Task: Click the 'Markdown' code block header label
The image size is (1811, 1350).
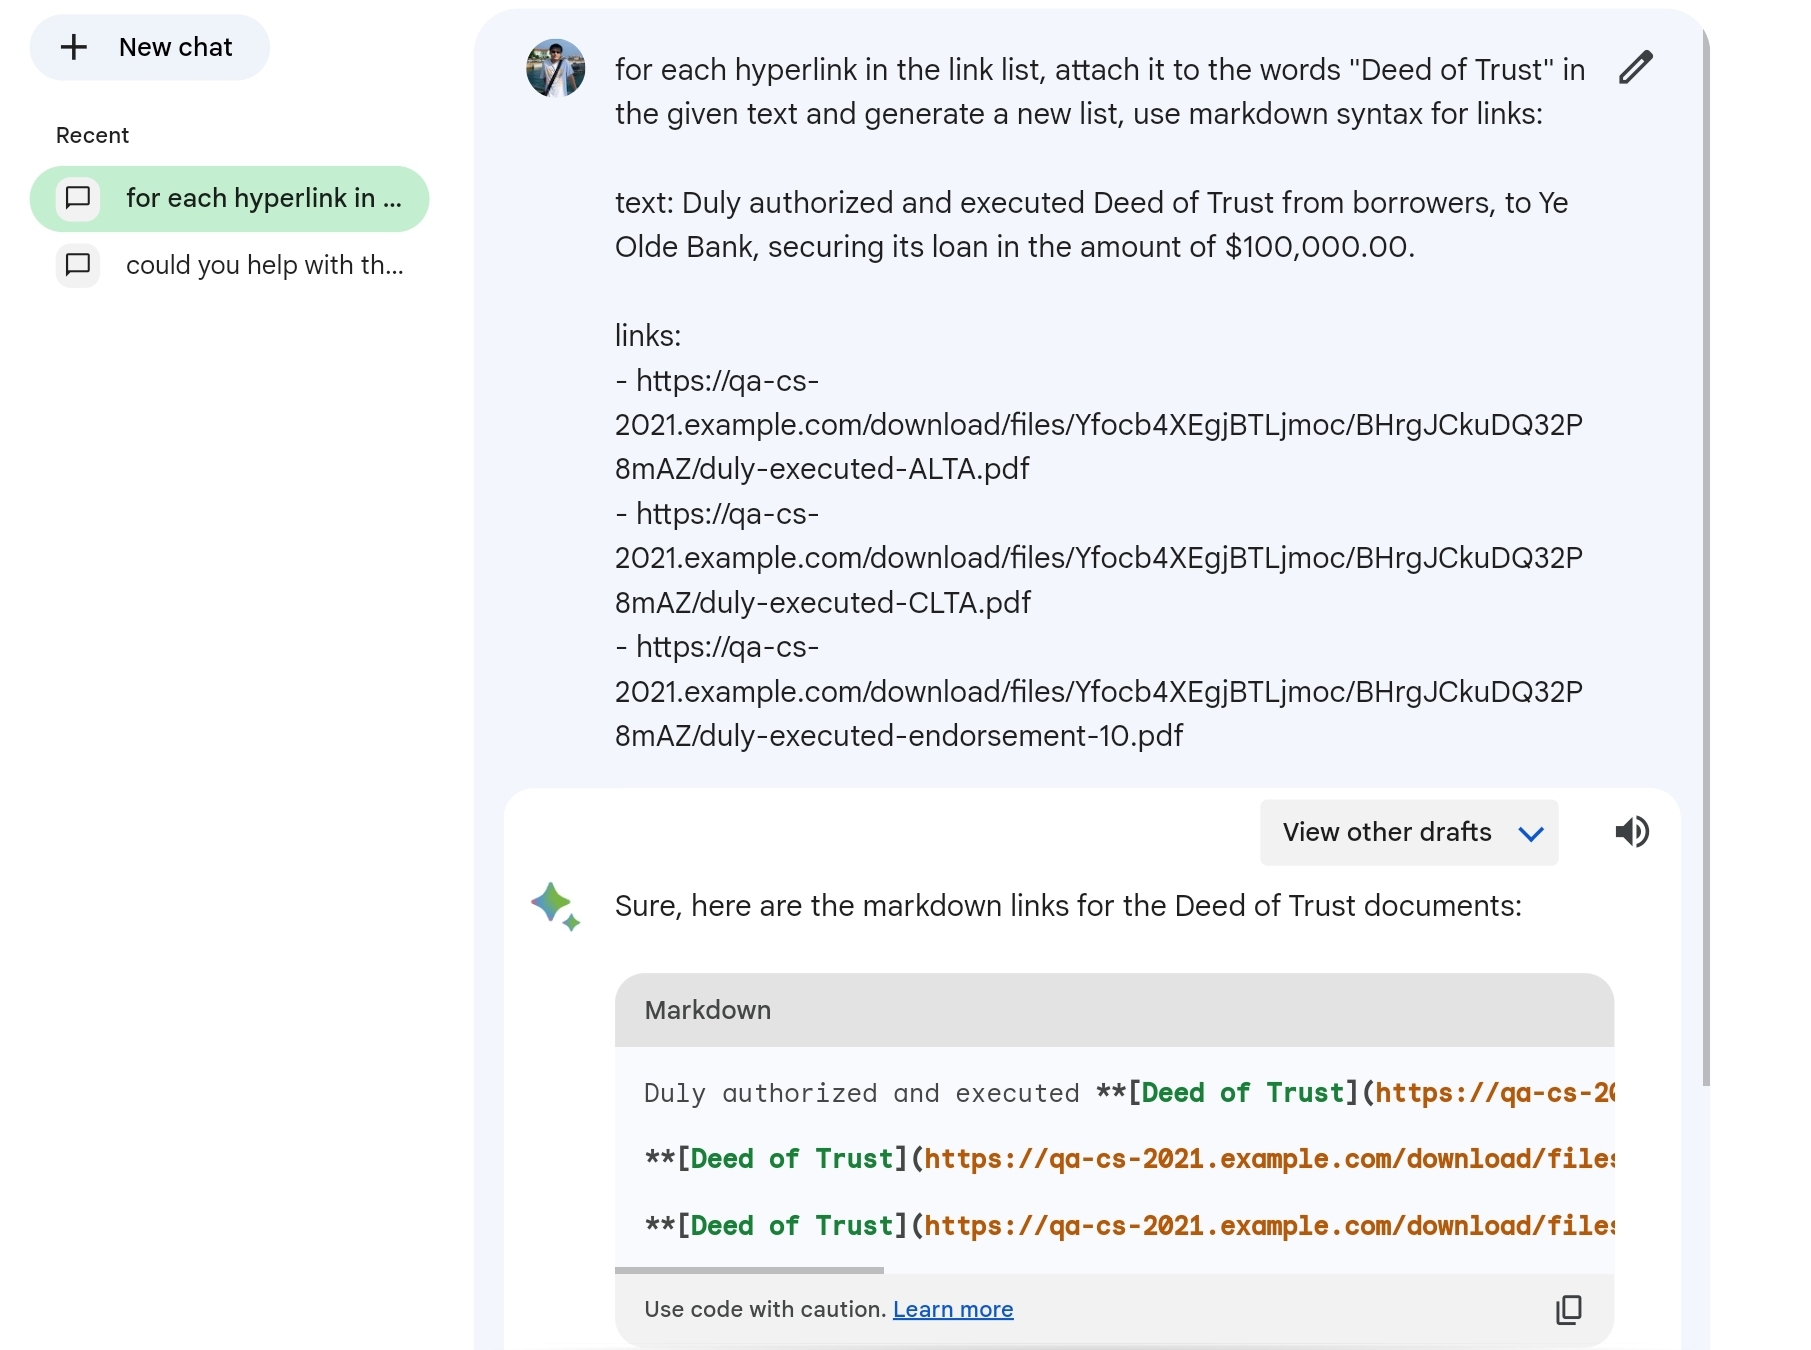Action: [x=708, y=1010]
